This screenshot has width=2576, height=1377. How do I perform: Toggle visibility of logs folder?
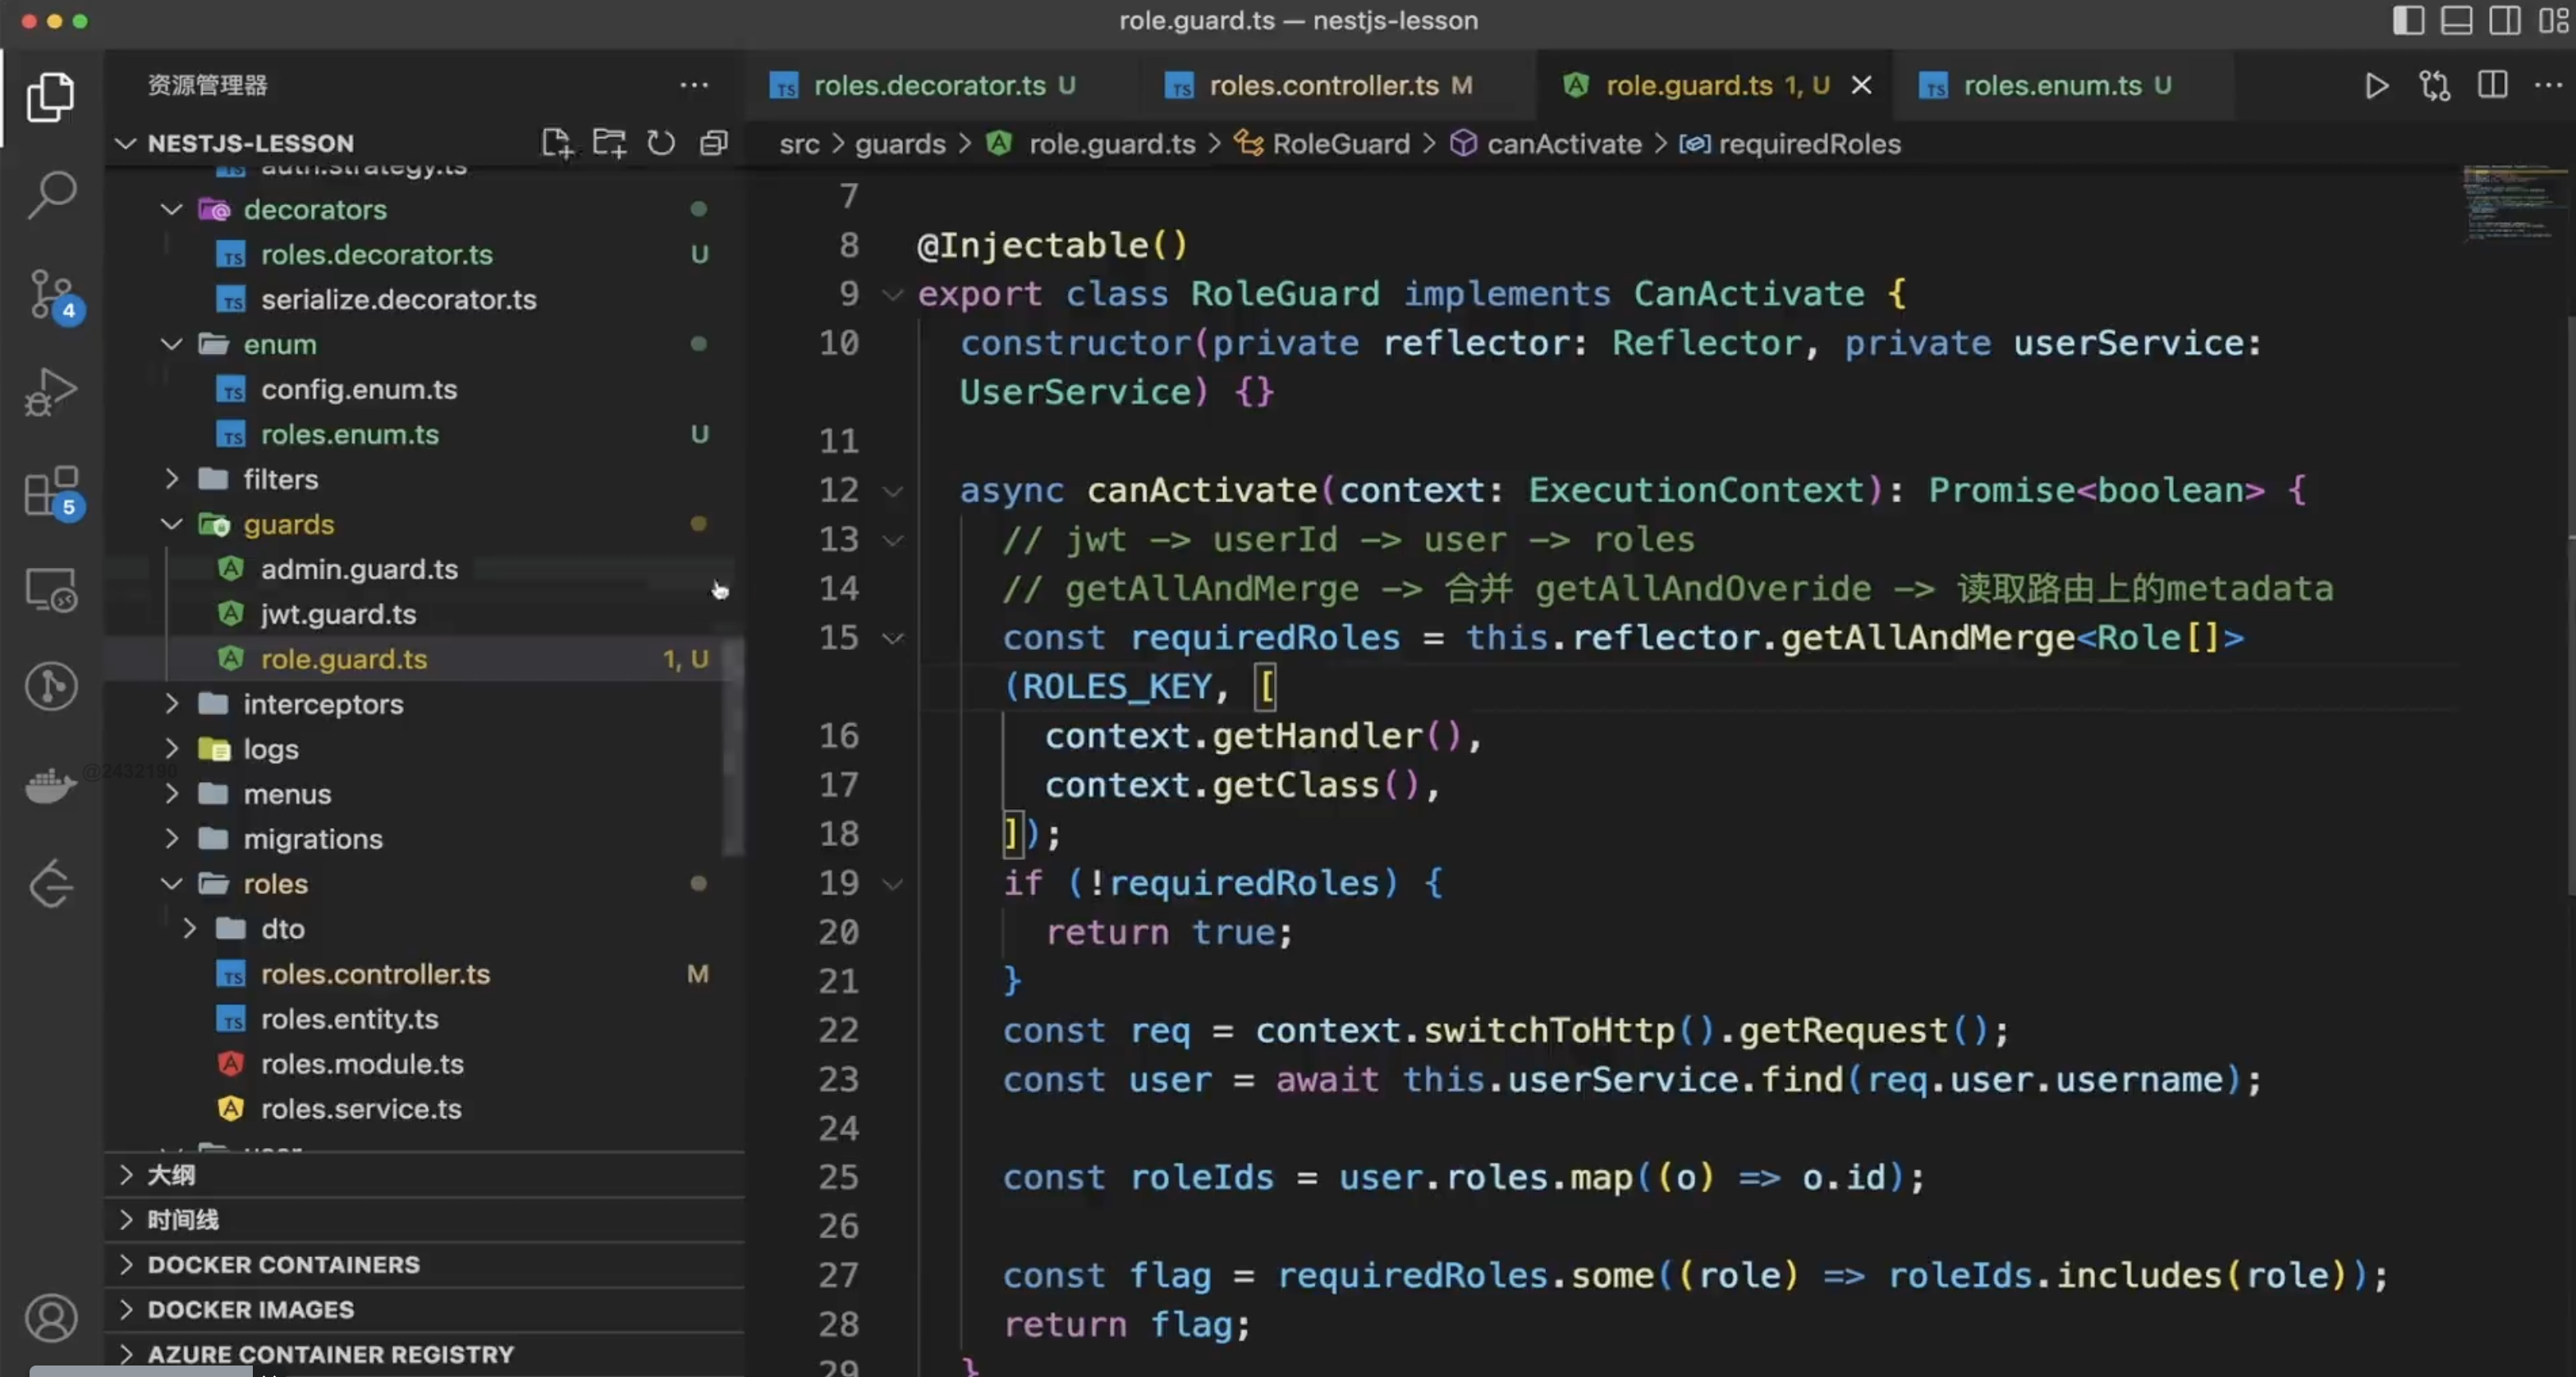coord(172,749)
